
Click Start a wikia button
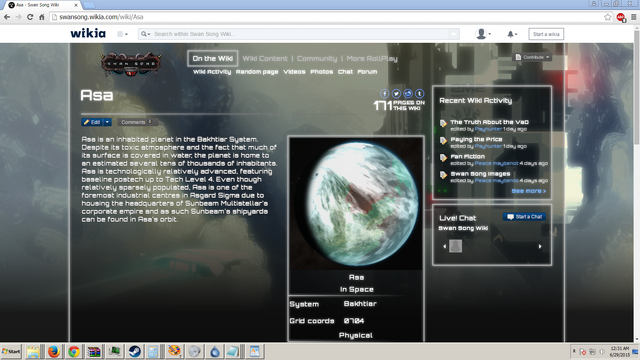pos(546,34)
